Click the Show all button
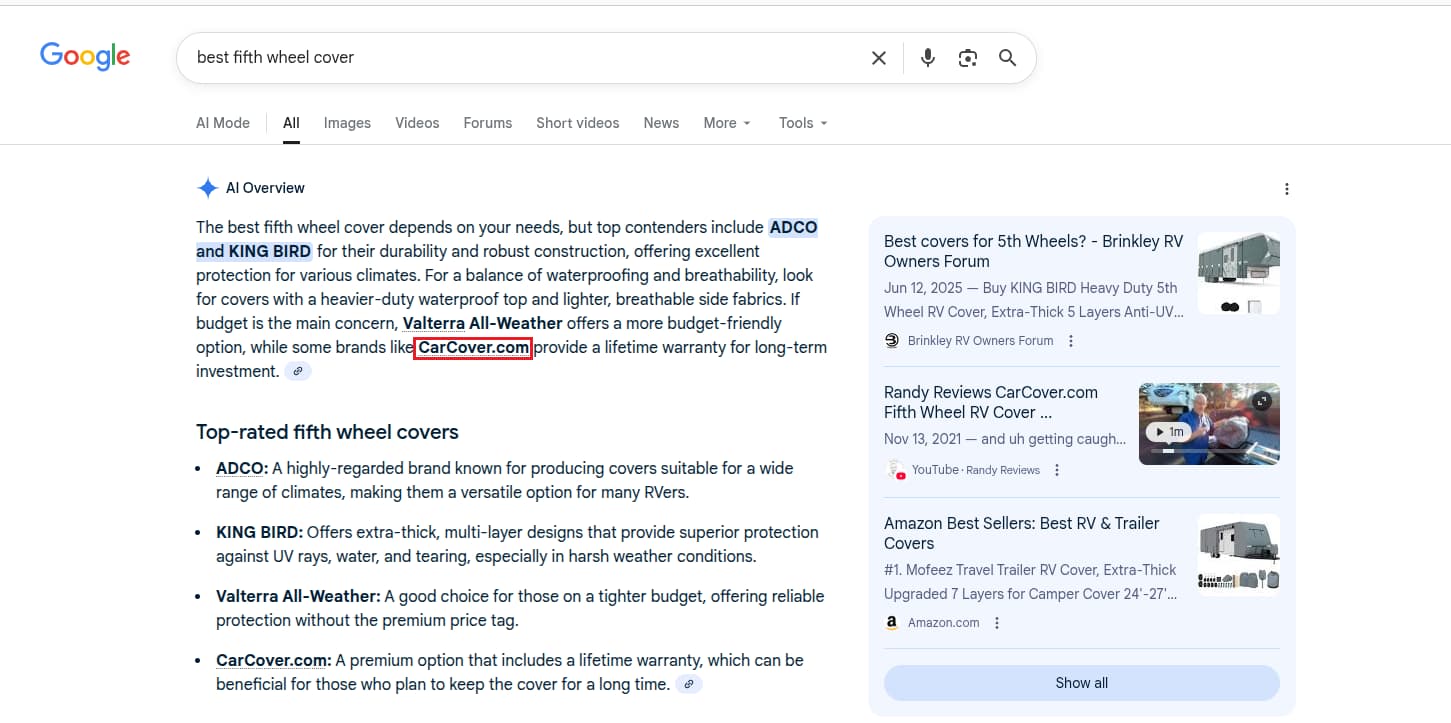 click(1081, 682)
